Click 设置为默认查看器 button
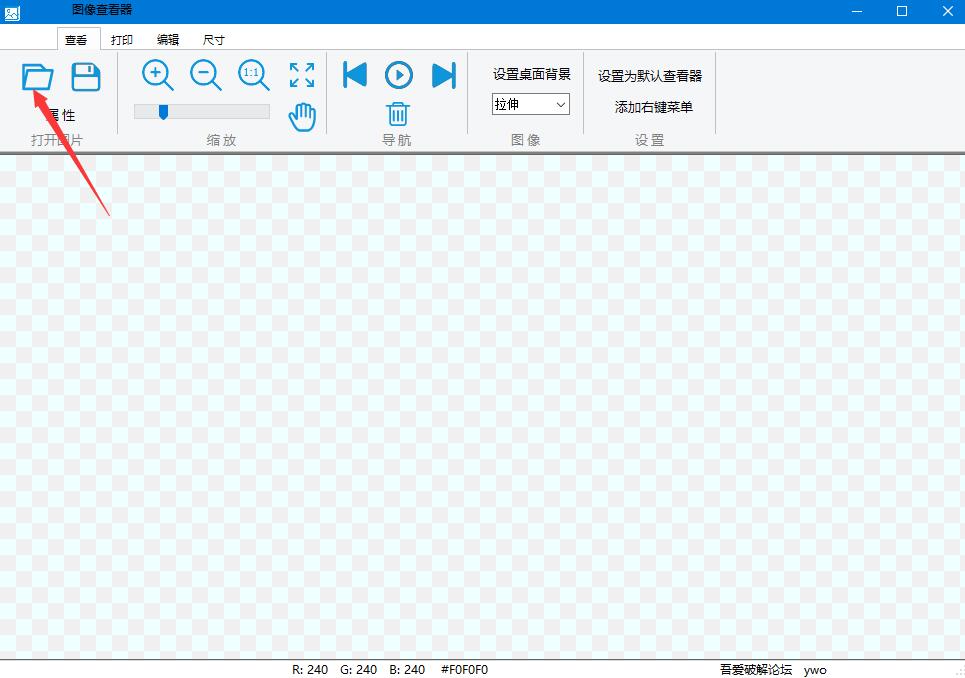 (650, 76)
